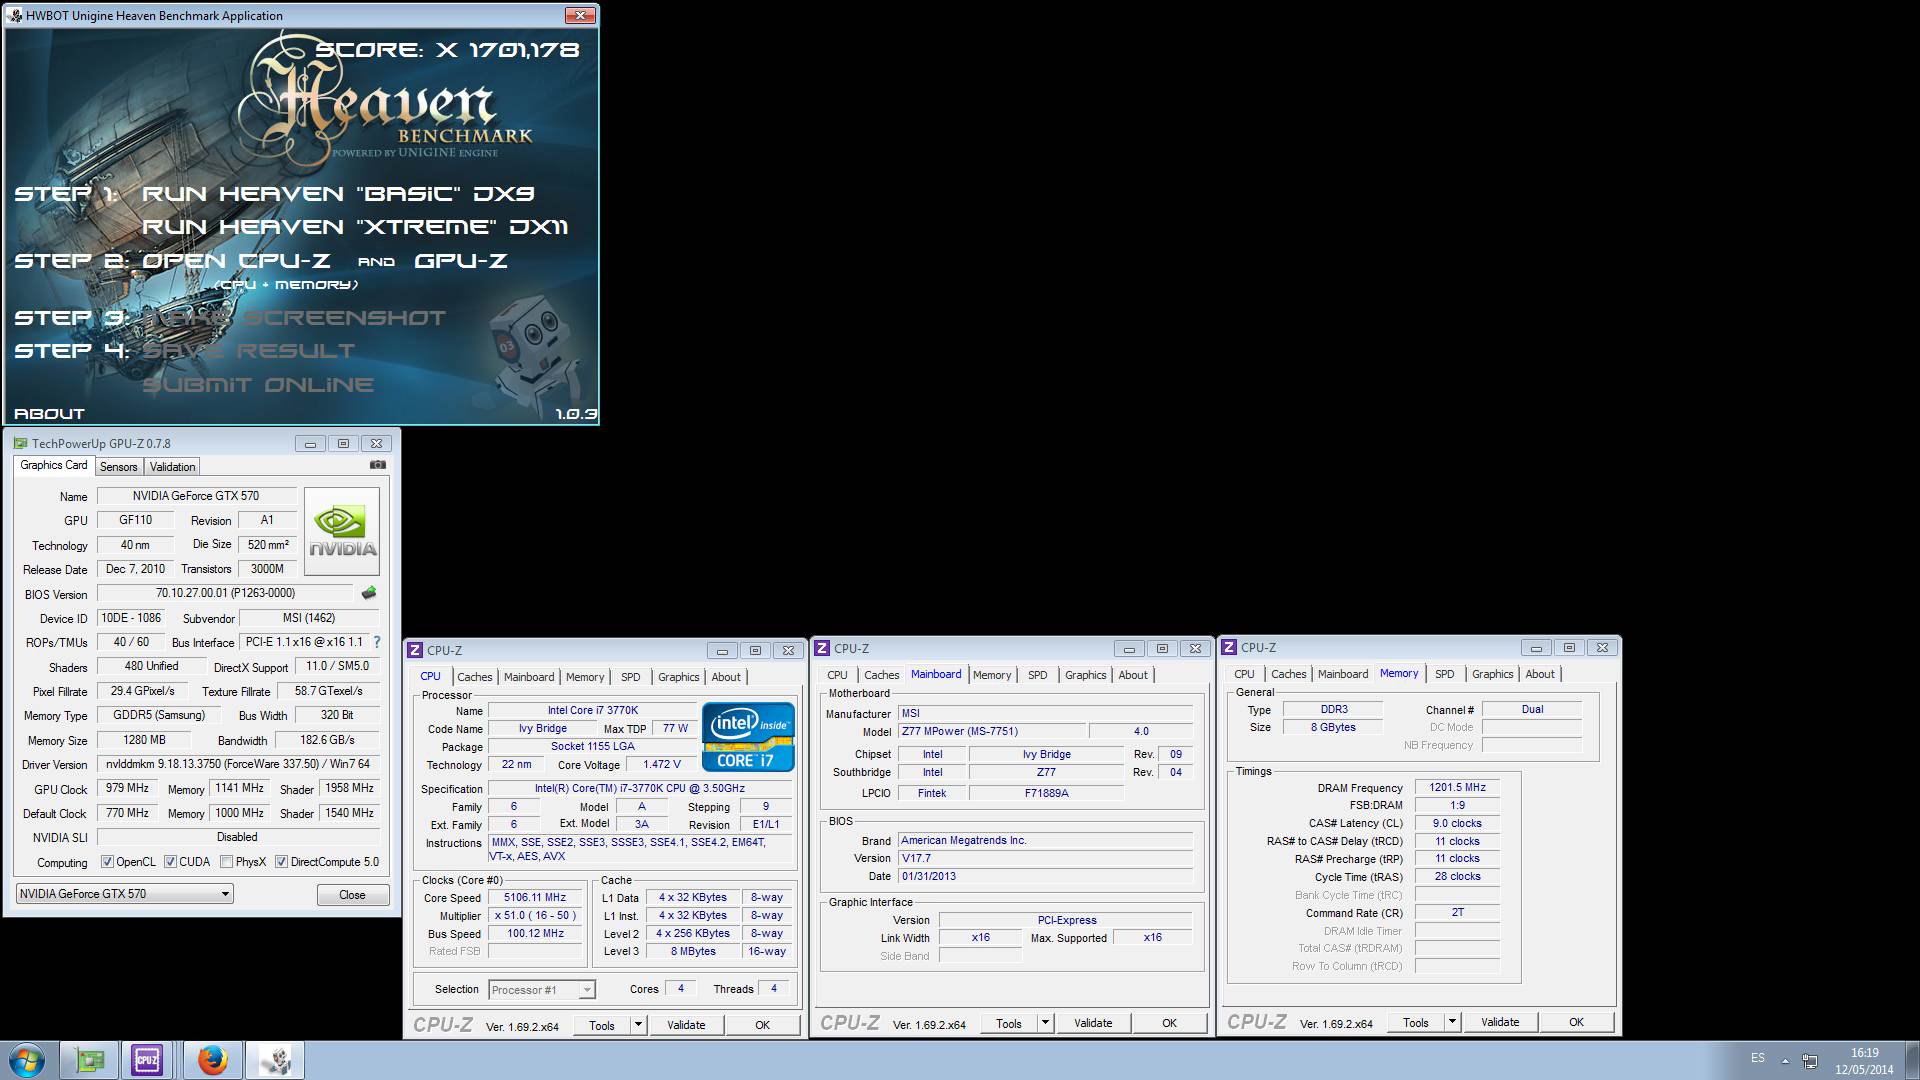Click title icon of CPU-Z Memory window
The image size is (1920, 1080).
[x=1229, y=647]
